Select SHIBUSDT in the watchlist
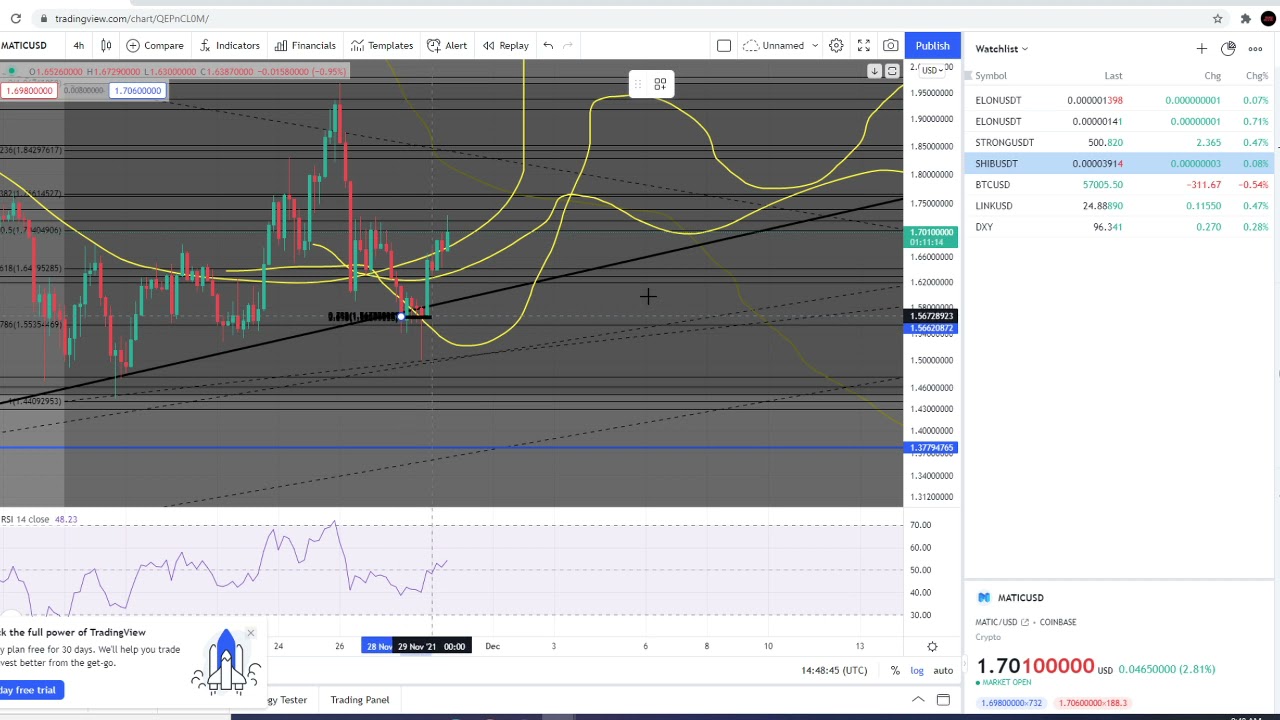This screenshot has width=1280, height=720. [1121, 163]
